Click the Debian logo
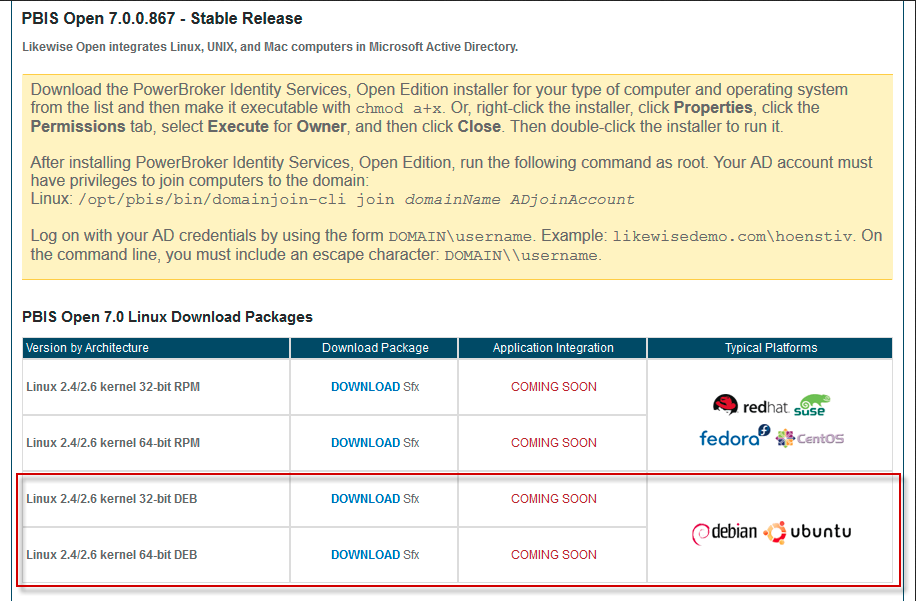916x601 pixels. pos(724,532)
